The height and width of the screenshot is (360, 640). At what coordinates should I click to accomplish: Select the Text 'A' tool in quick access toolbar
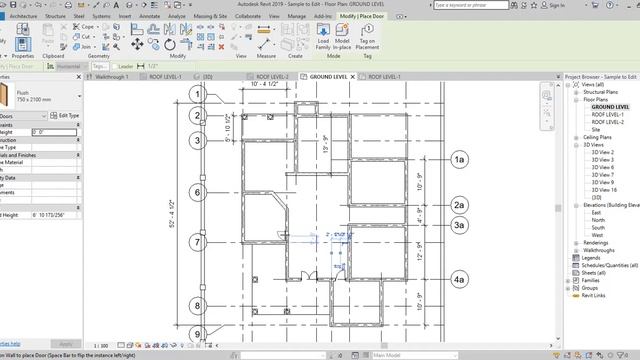point(116,5)
